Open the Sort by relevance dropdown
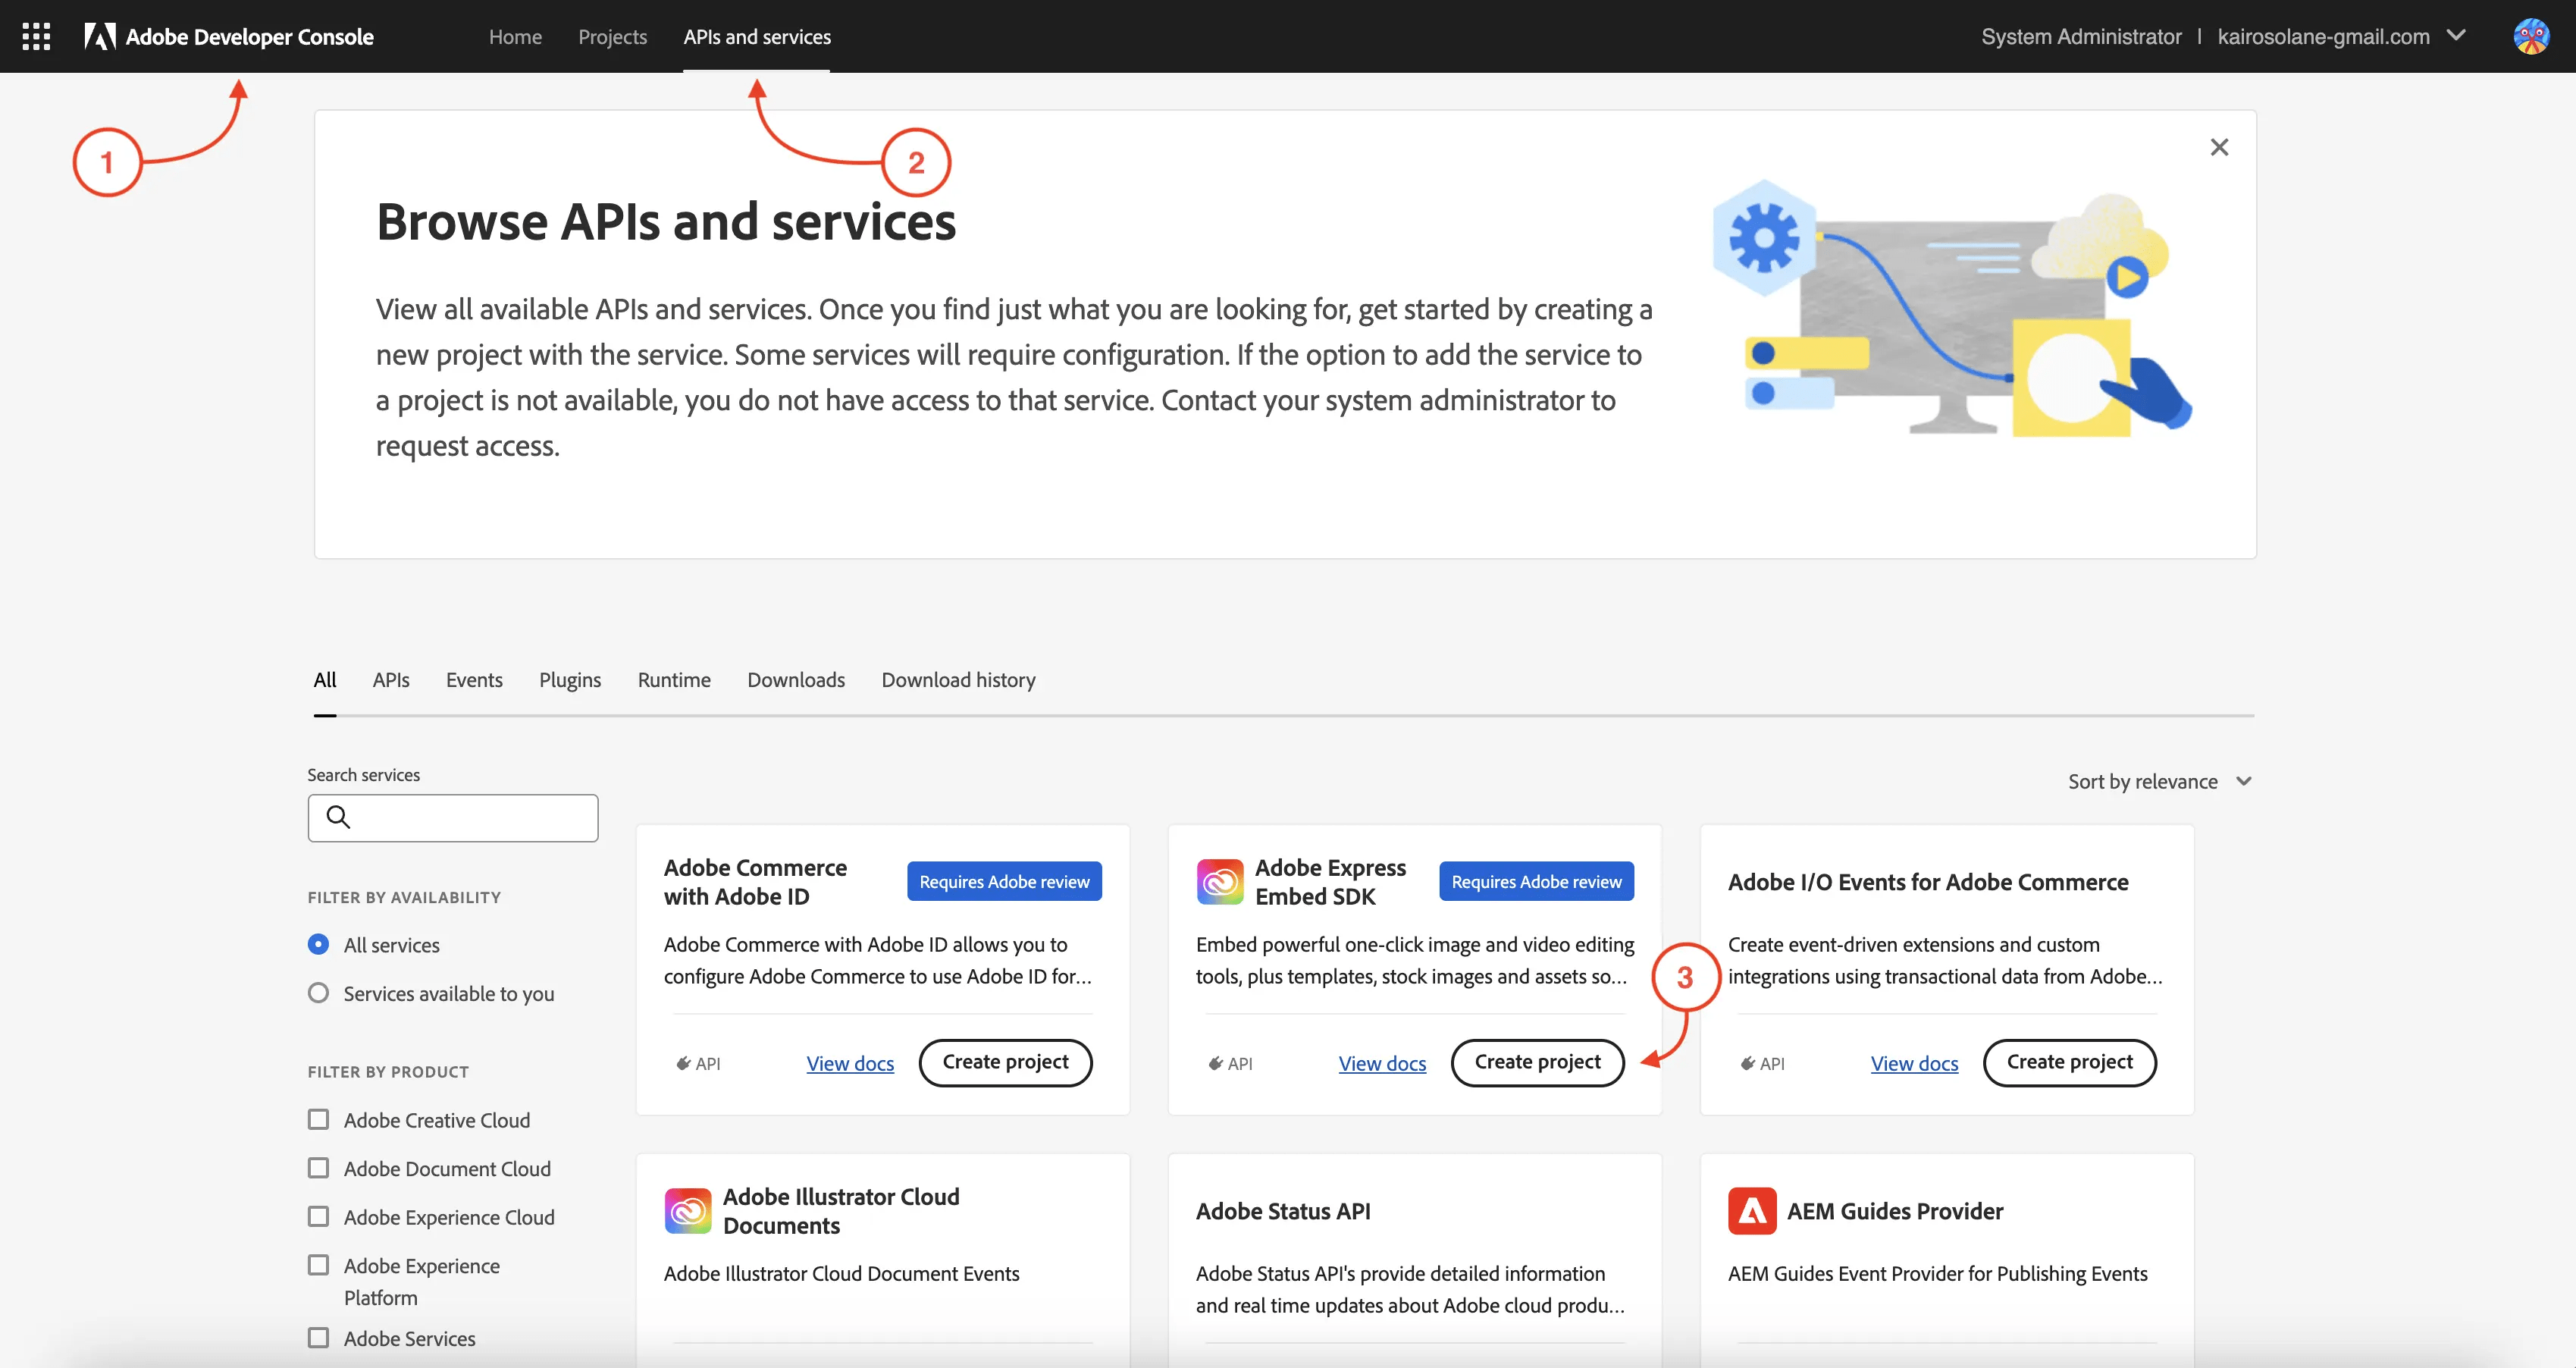Image resolution: width=2576 pixels, height=1368 pixels. [2159, 782]
